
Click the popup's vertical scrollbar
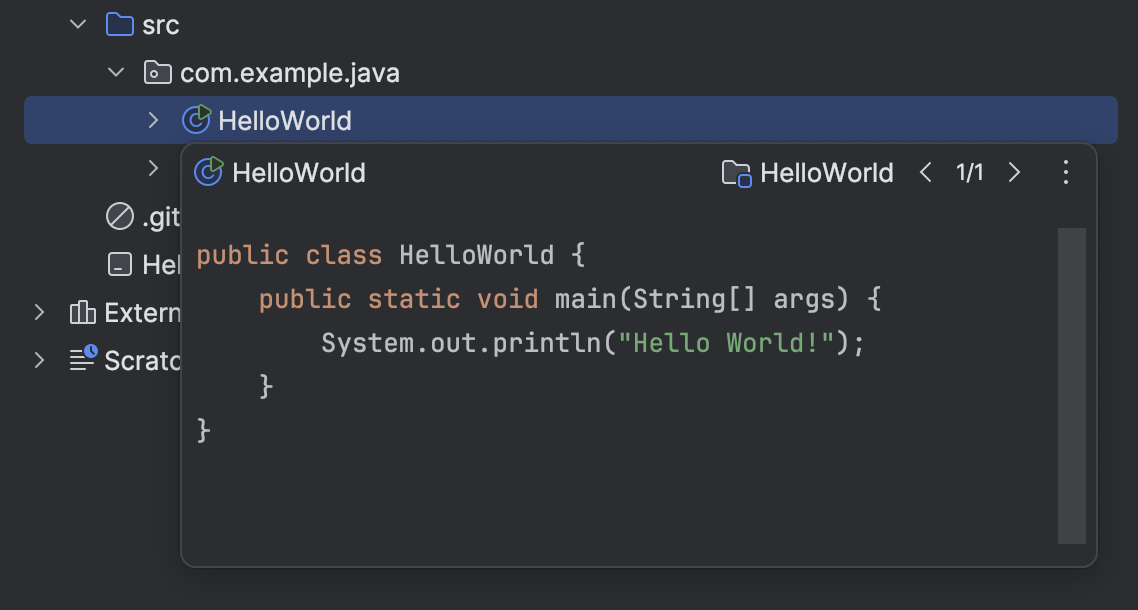(1071, 385)
